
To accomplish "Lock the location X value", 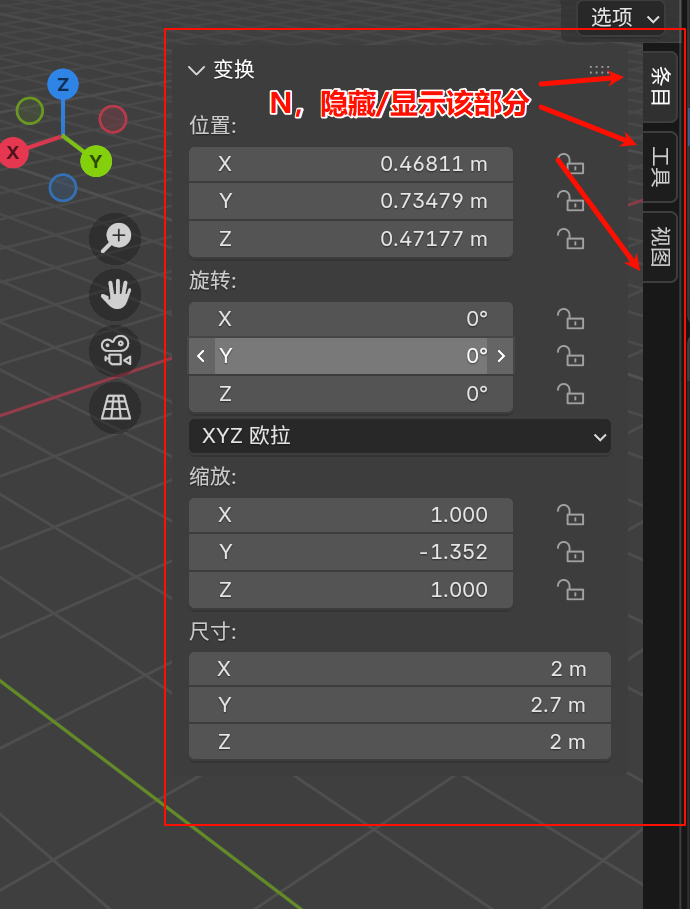I will pos(570,164).
